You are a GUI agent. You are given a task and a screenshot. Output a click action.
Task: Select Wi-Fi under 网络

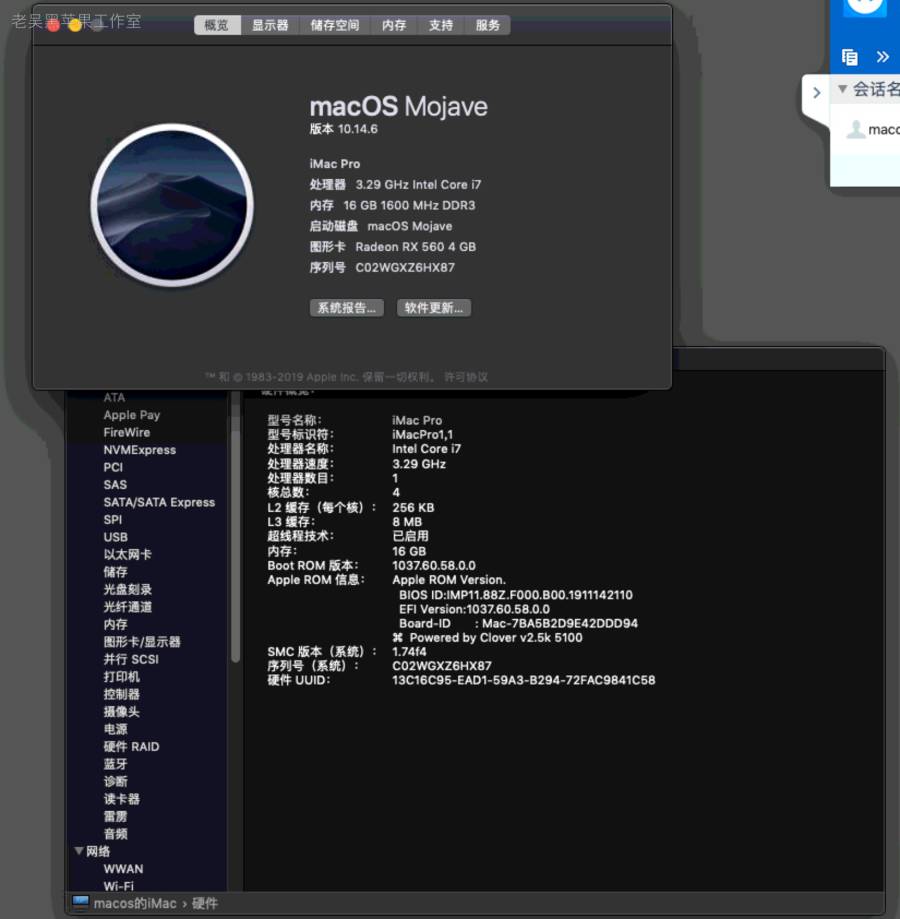[118, 886]
